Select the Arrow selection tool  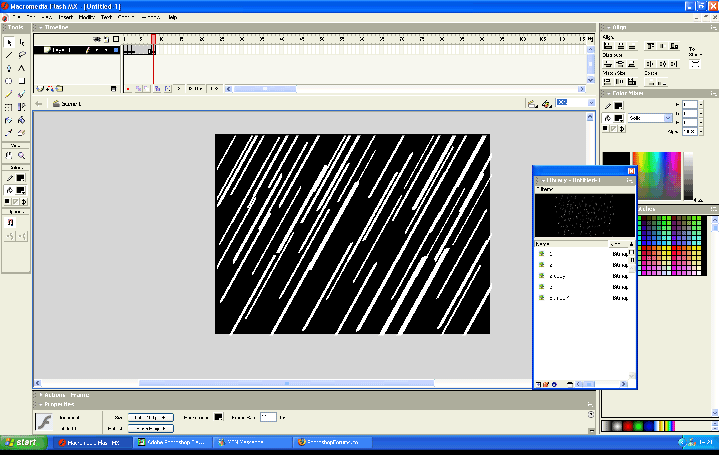(9, 42)
